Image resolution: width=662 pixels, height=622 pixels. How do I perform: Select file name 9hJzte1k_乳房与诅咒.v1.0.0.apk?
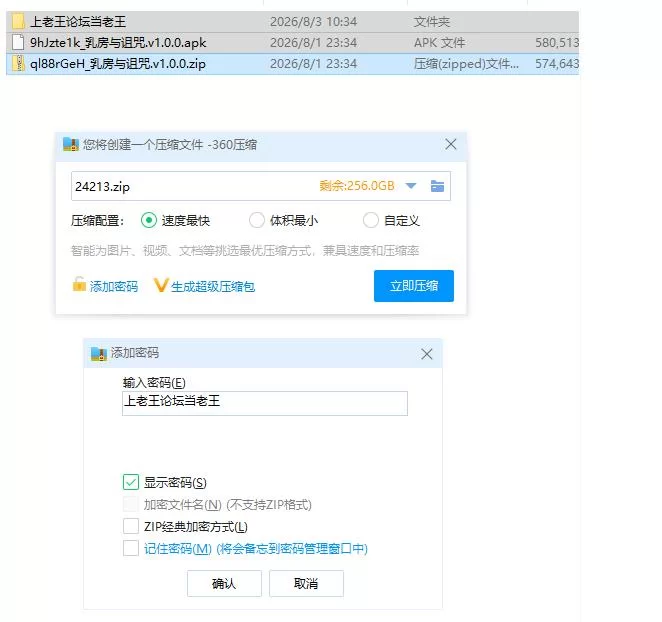coord(118,43)
